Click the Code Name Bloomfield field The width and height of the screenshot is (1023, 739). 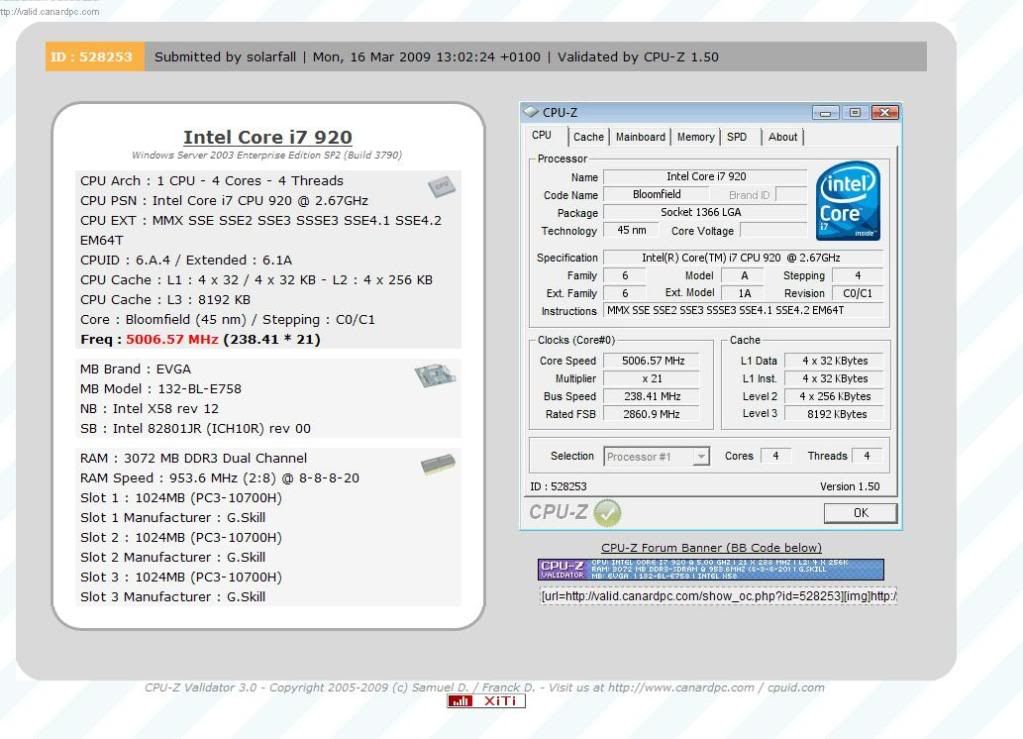click(x=656, y=194)
